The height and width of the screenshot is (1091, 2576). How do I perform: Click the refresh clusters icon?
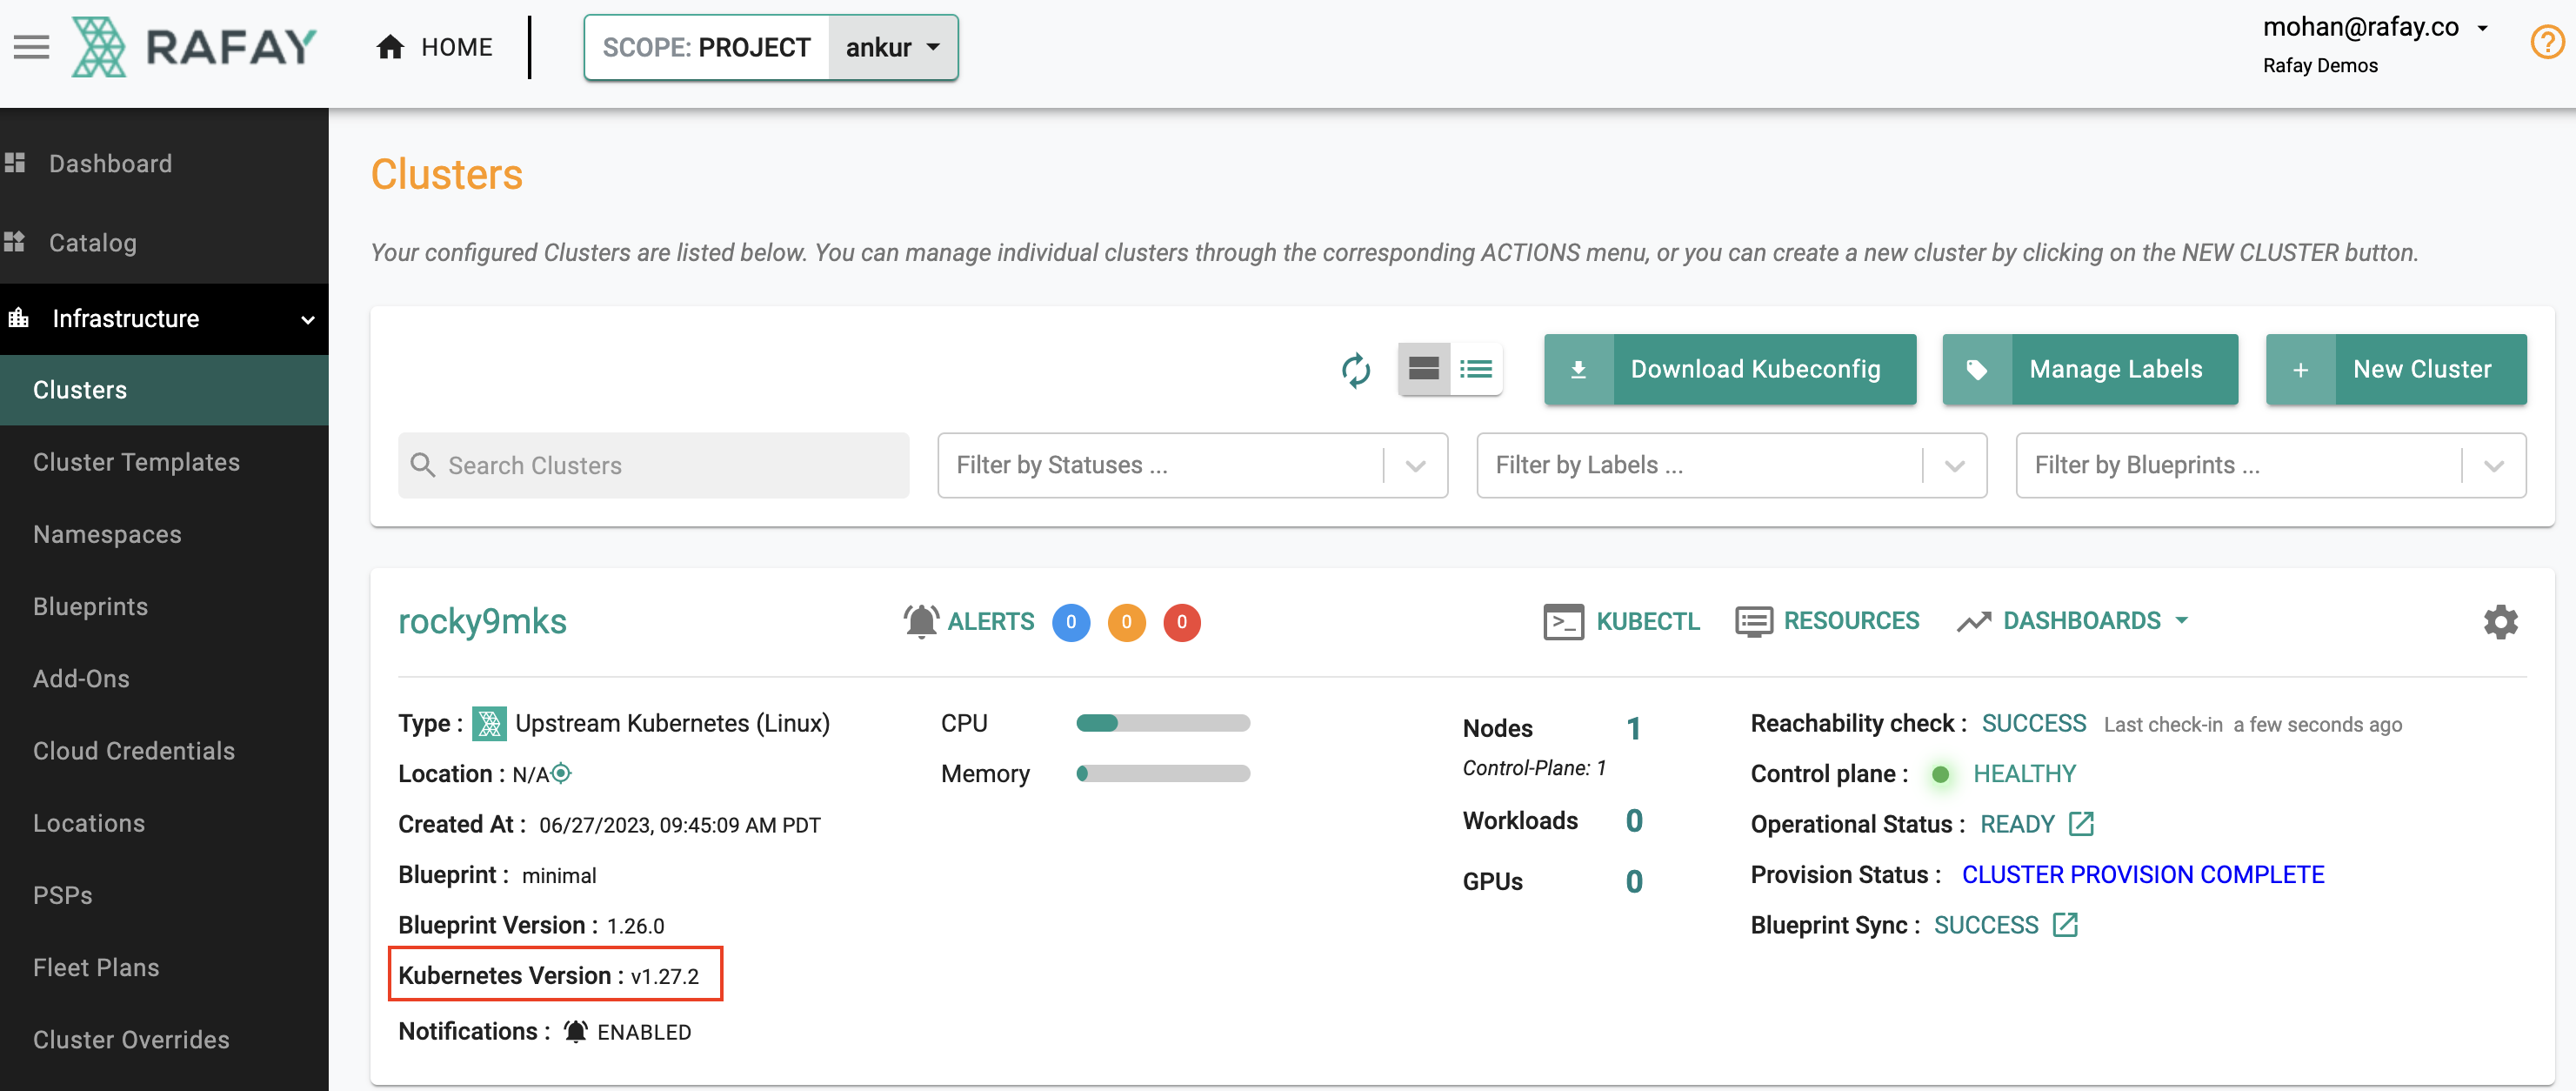click(x=1355, y=368)
